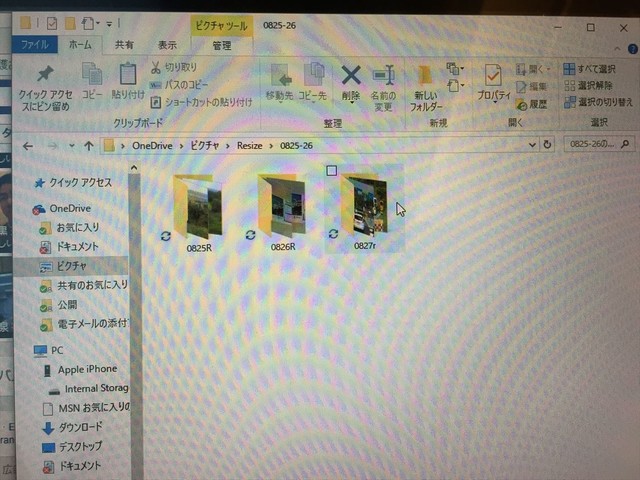640x480 pixels.
Task: Open the ファイル (File) tab
Action: (35, 44)
